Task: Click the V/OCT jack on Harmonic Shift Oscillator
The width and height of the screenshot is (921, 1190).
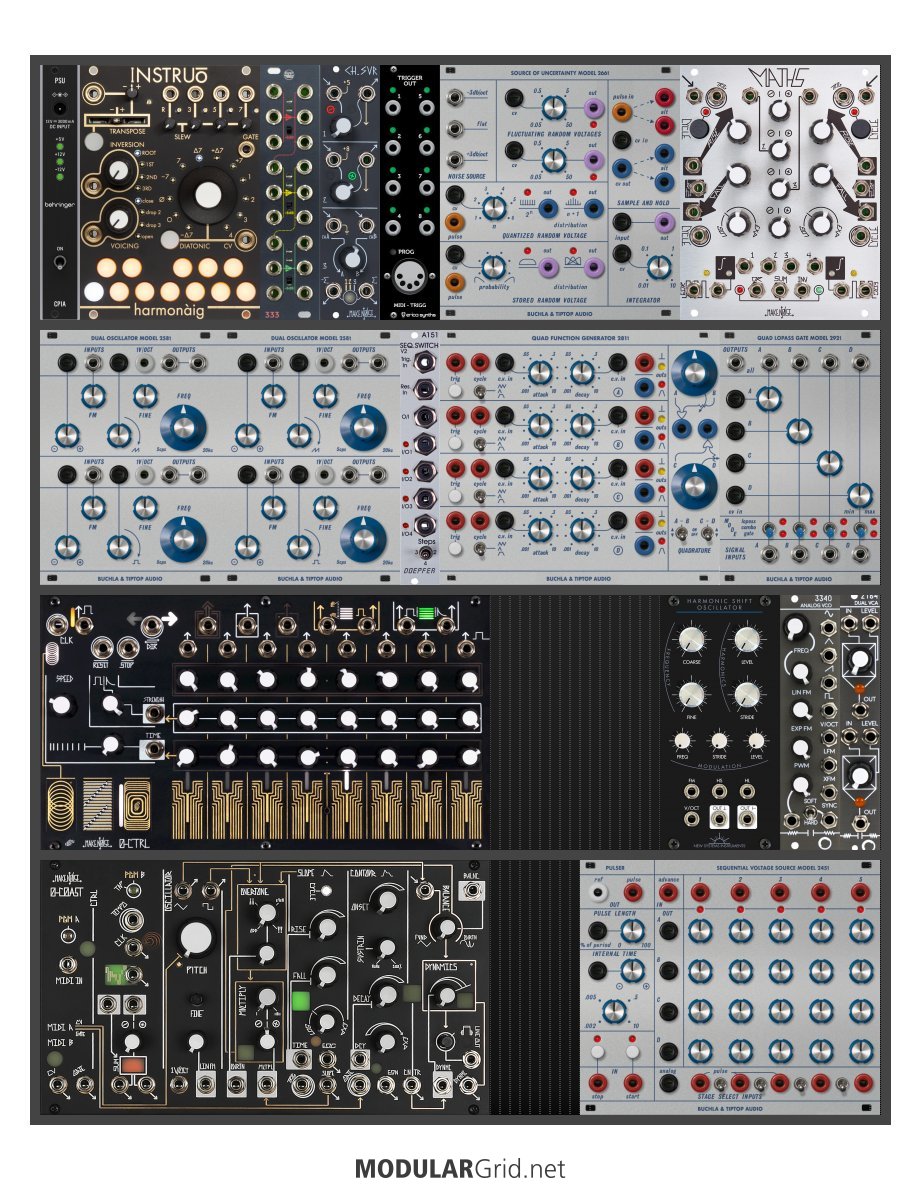Action: tap(692, 817)
